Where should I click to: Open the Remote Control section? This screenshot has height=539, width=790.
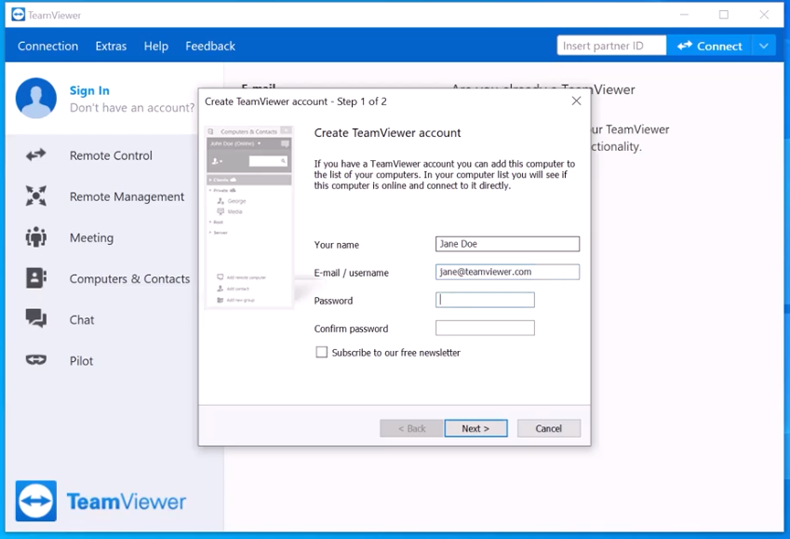pyautogui.click(x=111, y=155)
